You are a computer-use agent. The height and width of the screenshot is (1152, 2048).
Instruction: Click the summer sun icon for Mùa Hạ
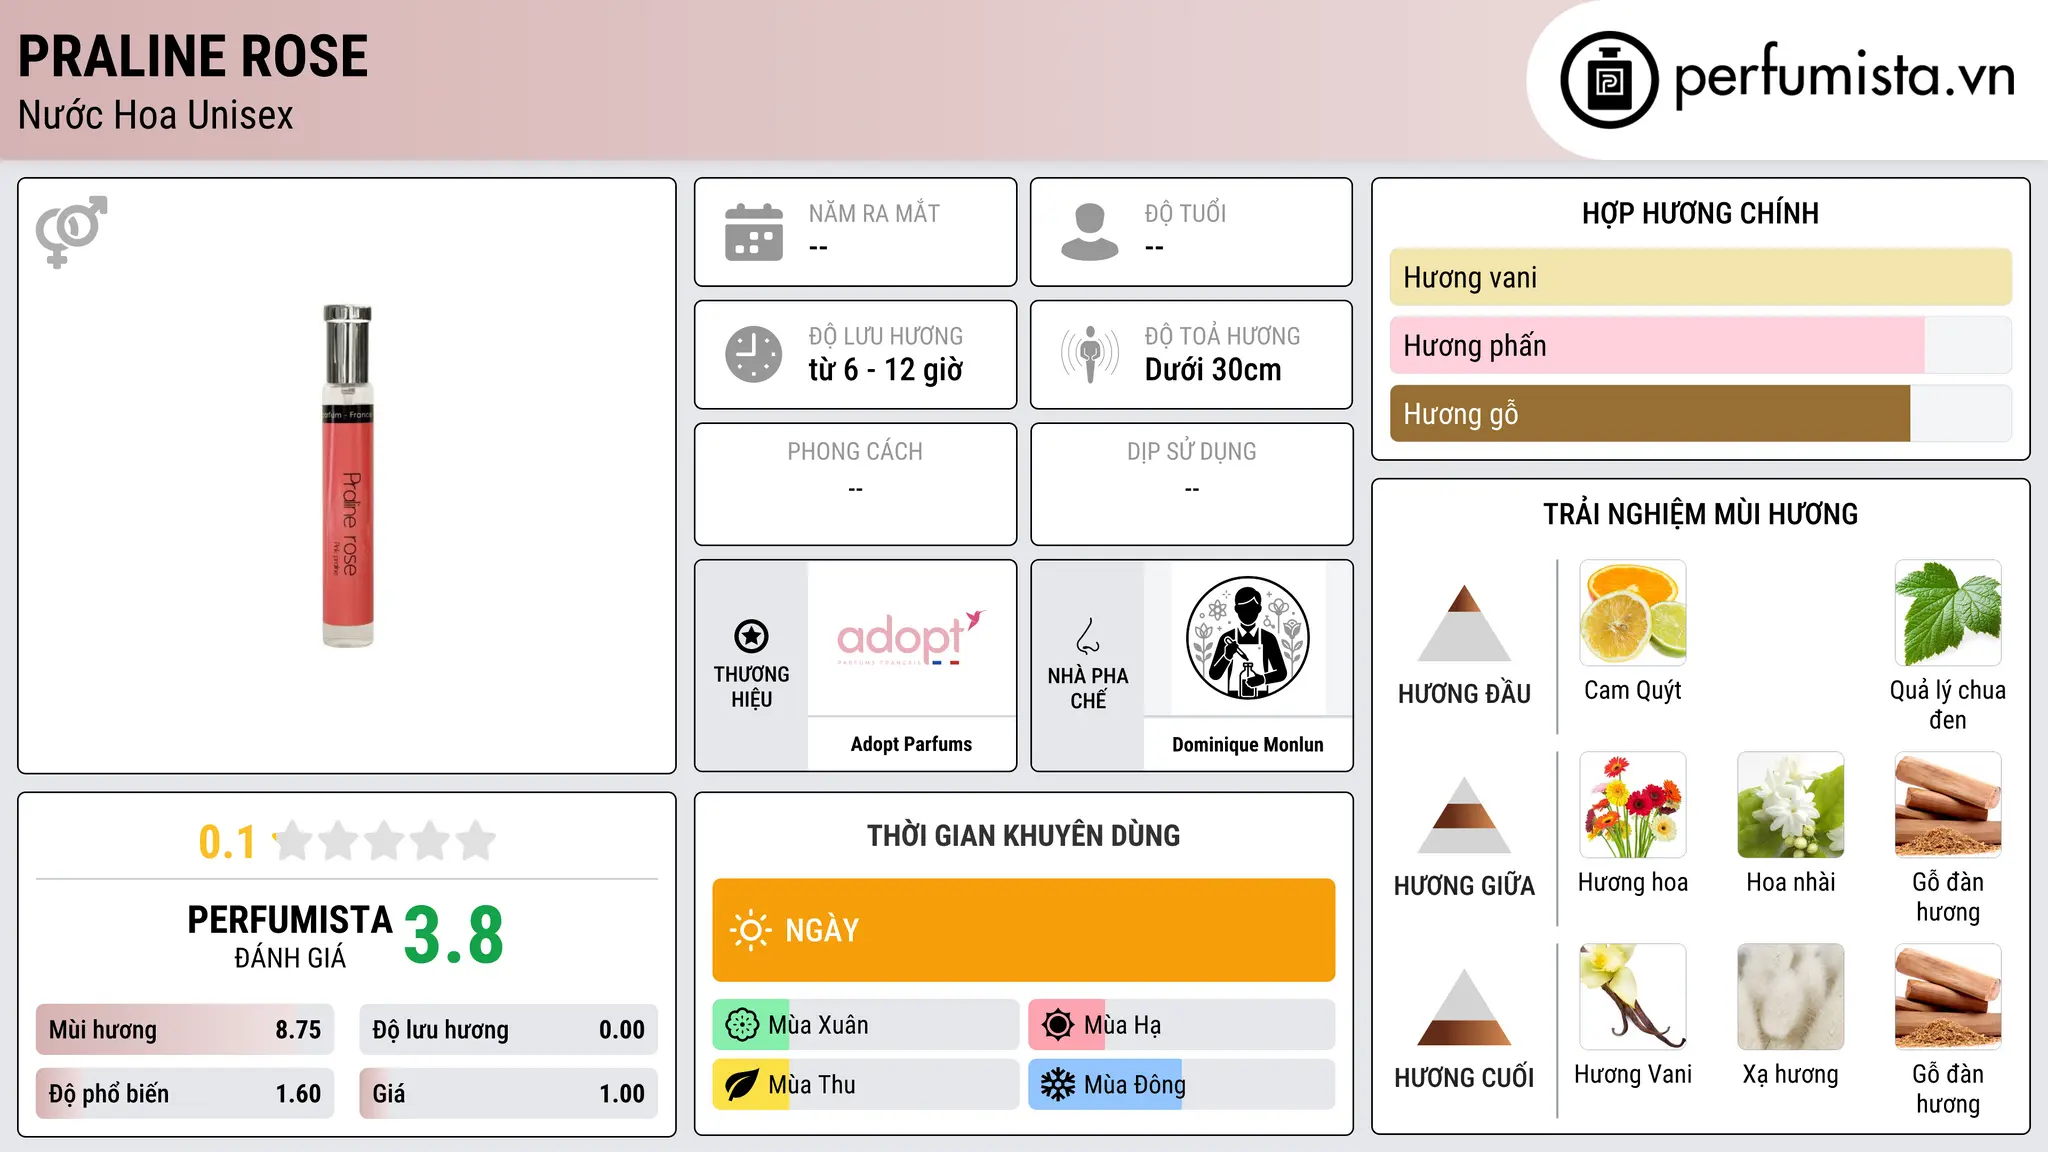[x=1058, y=1025]
